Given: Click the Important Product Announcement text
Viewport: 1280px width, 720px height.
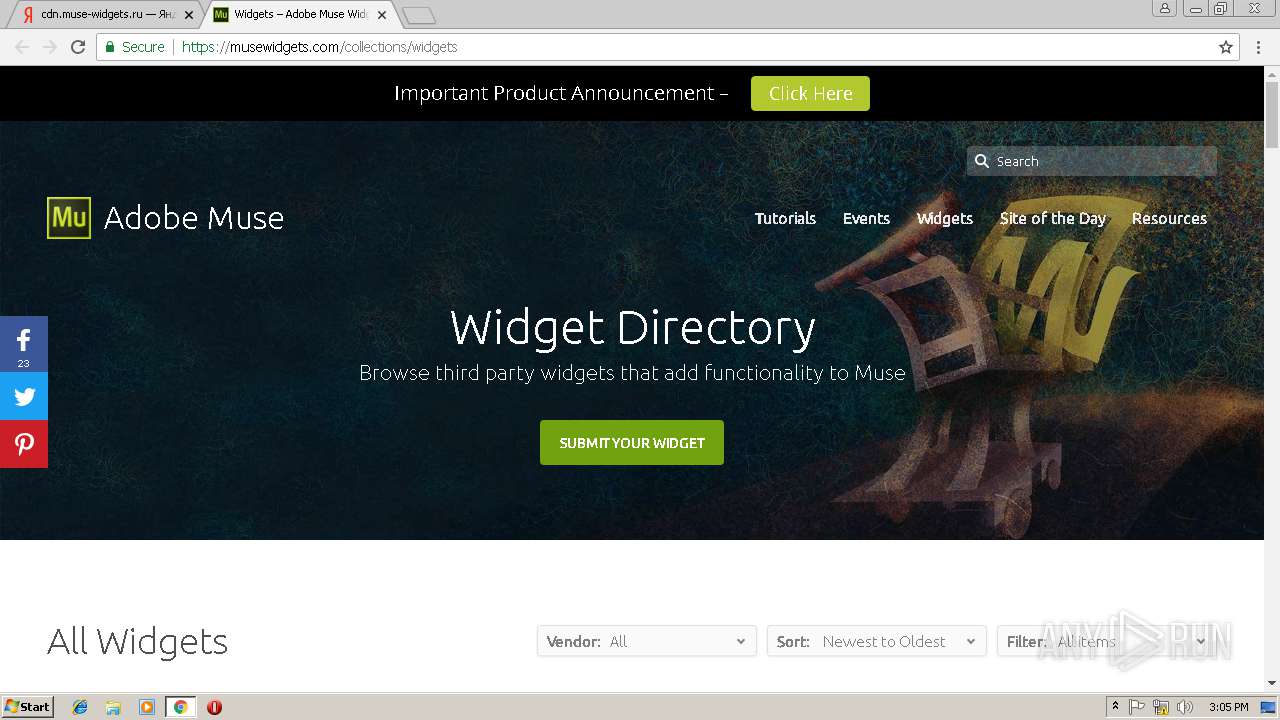Looking at the screenshot, I should [x=561, y=93].
